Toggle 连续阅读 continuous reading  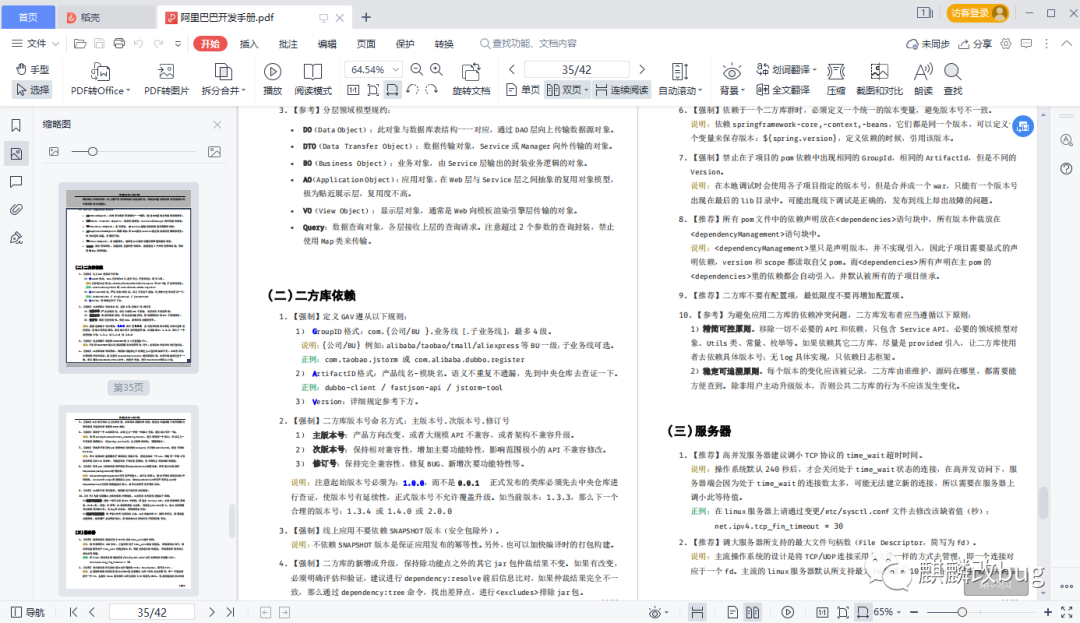[622, 90]
